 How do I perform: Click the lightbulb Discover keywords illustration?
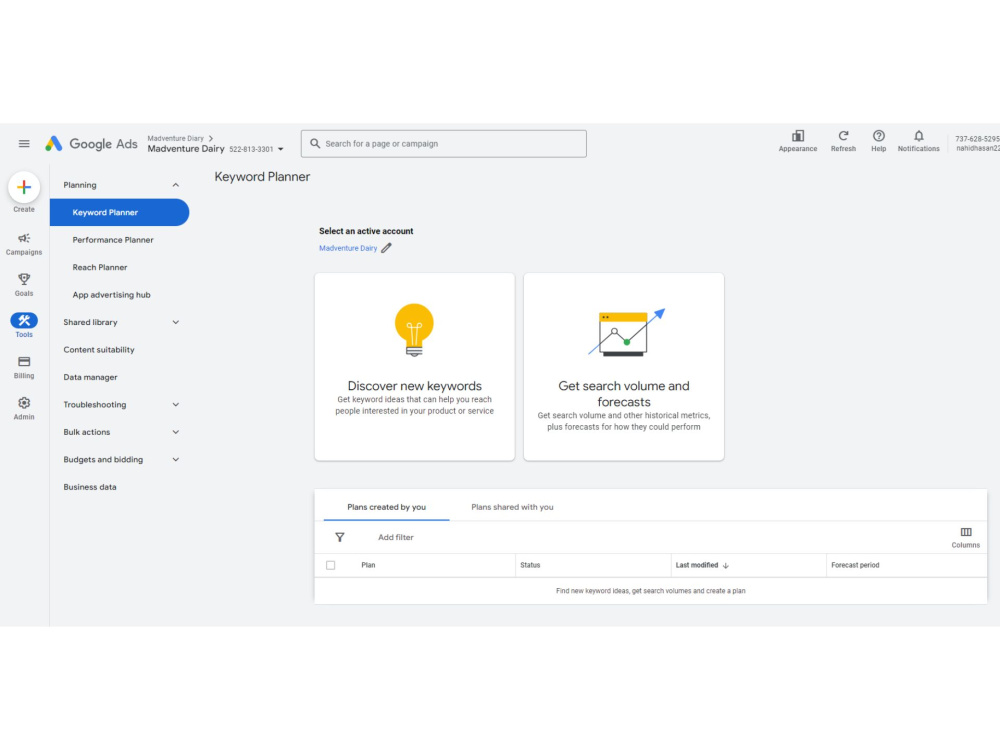coord(414,330)
